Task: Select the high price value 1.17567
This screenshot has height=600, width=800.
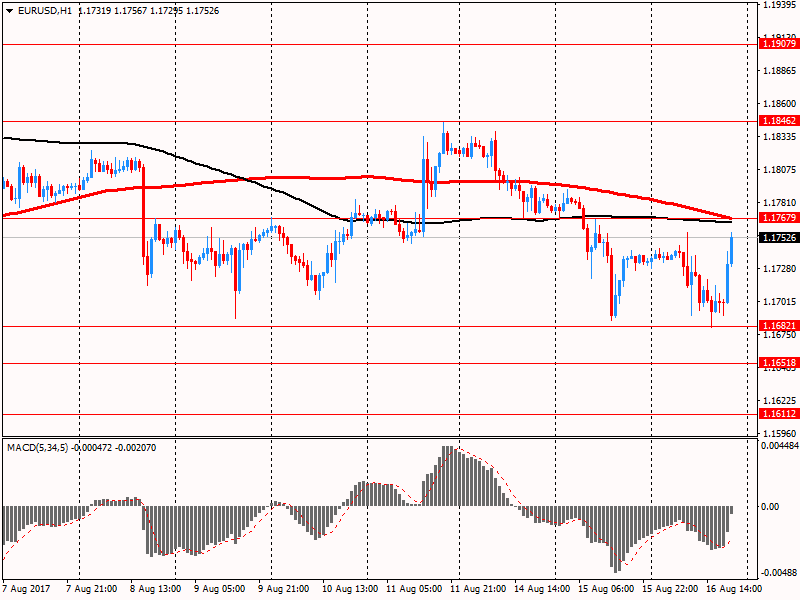Action: 131,11
